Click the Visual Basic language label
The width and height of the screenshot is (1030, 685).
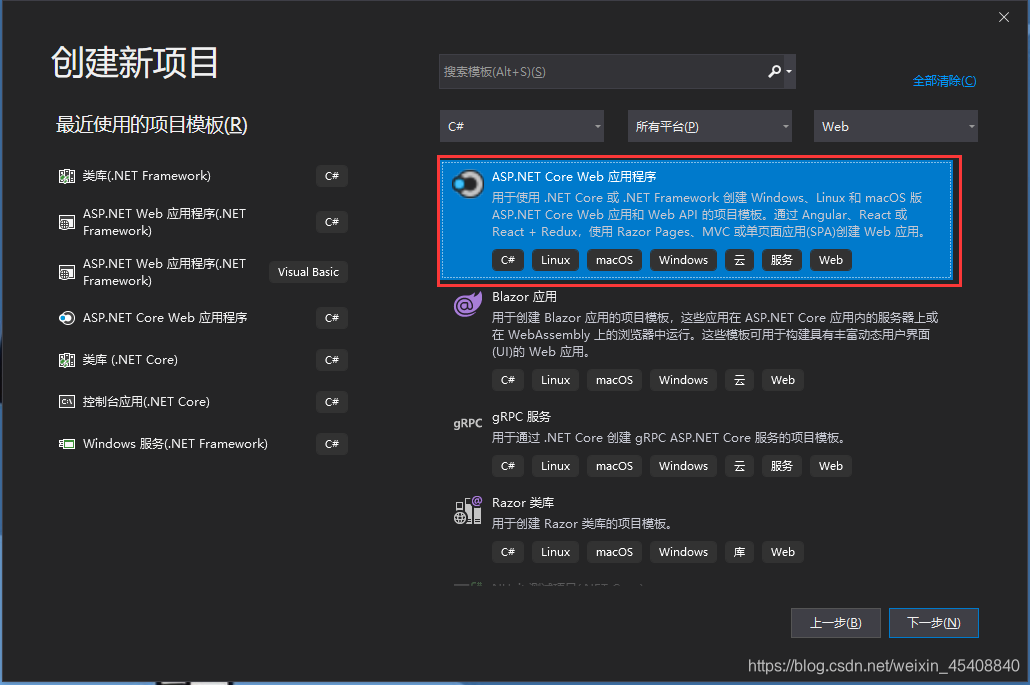coord(307,271)
